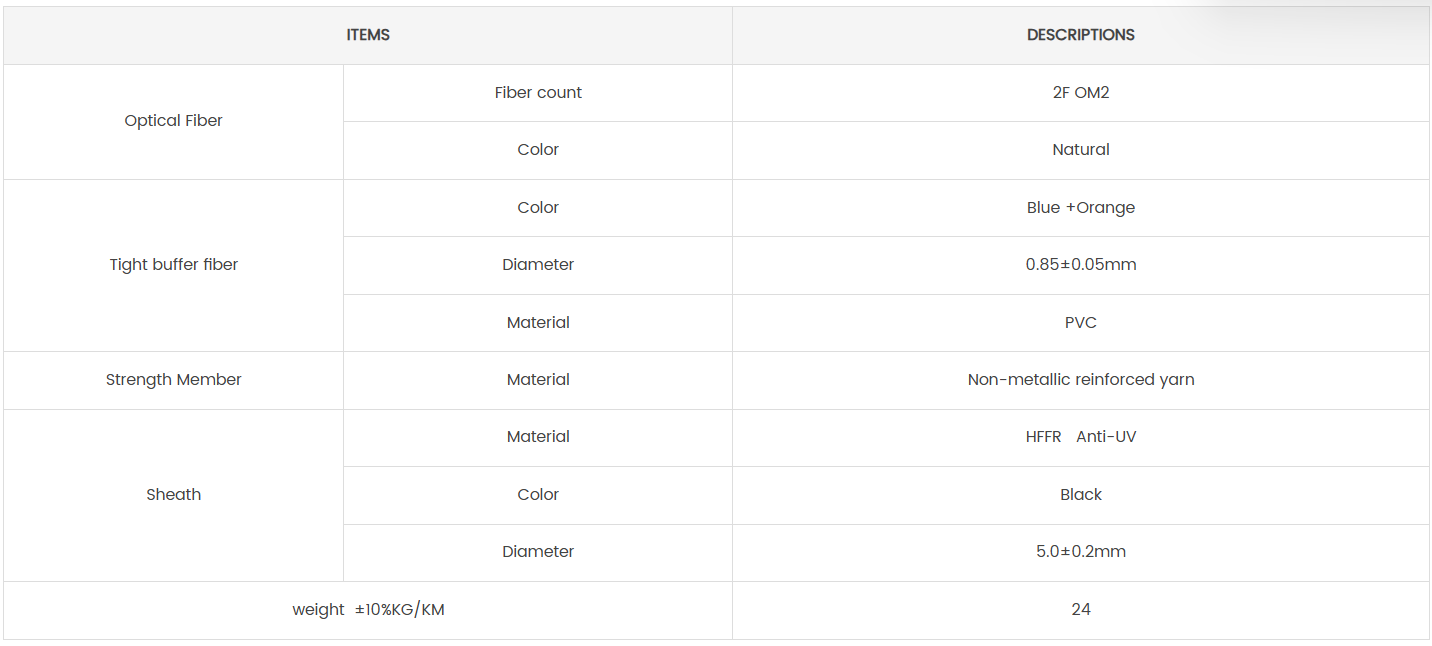Click the DESCRIPTIONS column header
This screenshot has height=646, width=1432.
coord(1080,35)
